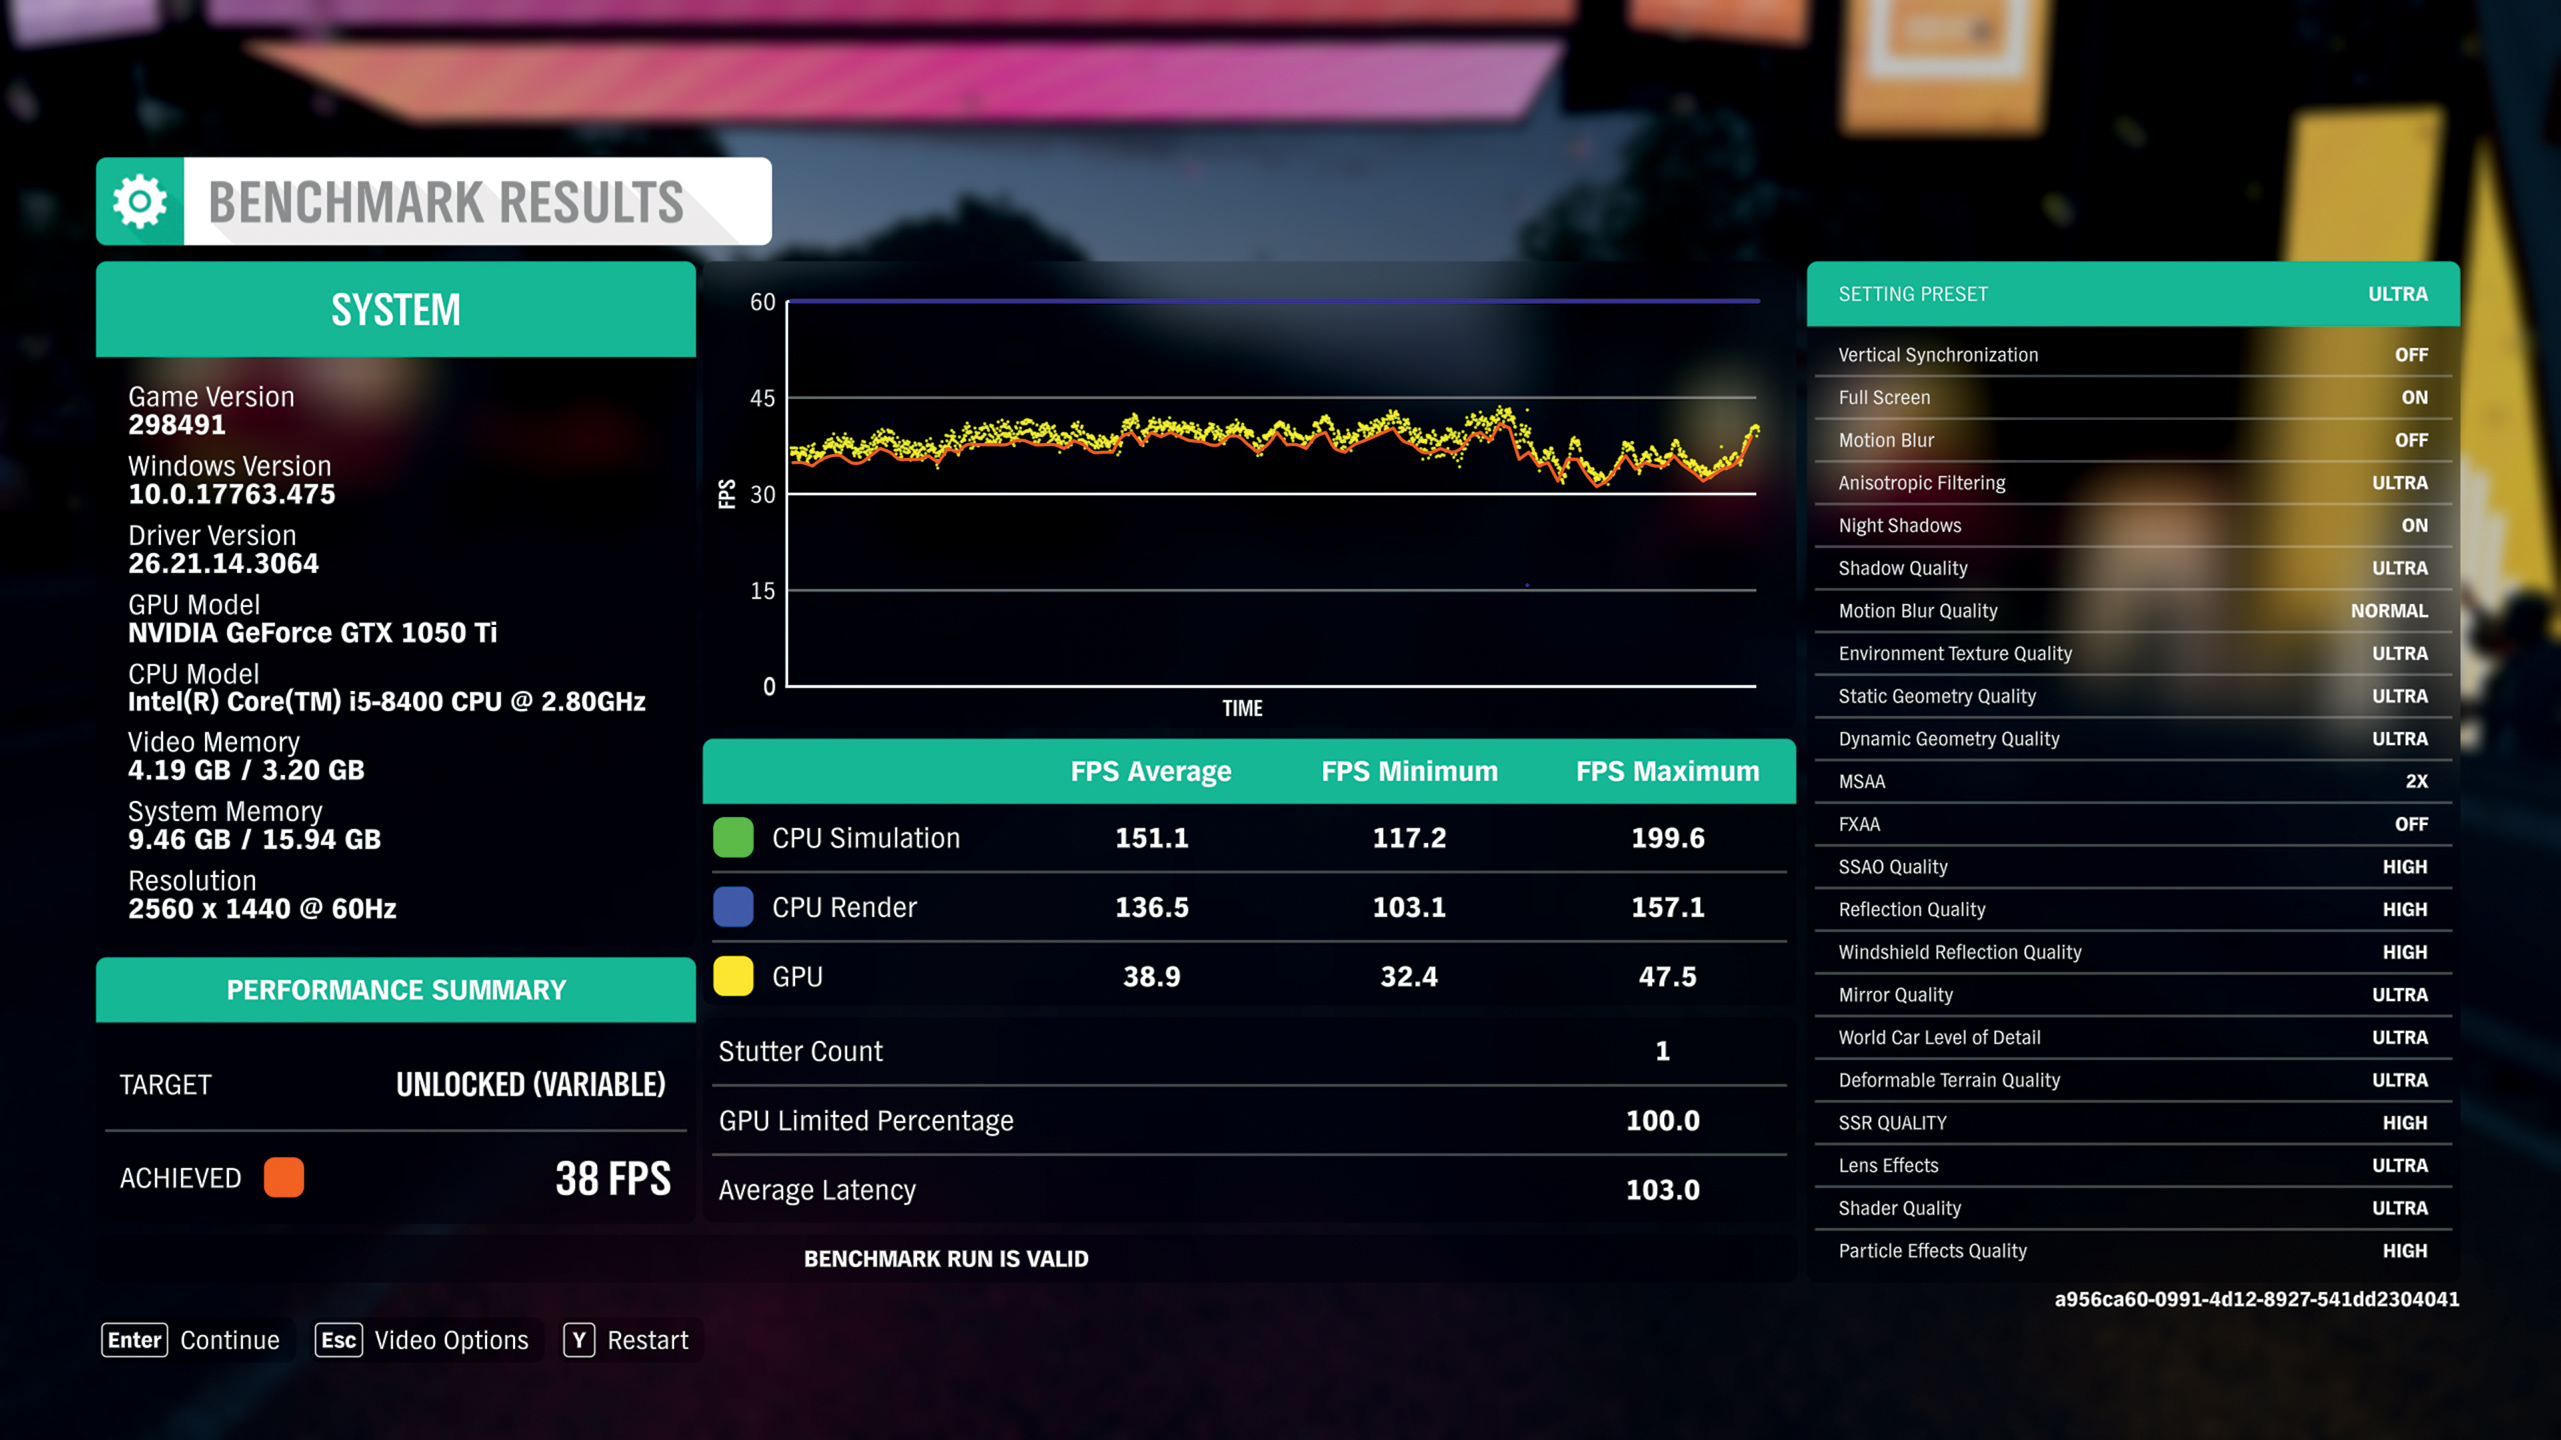Click Vertical Synchronization OFF value
Viewport: 2561px width, 1440px height.
click(2410, 355)
